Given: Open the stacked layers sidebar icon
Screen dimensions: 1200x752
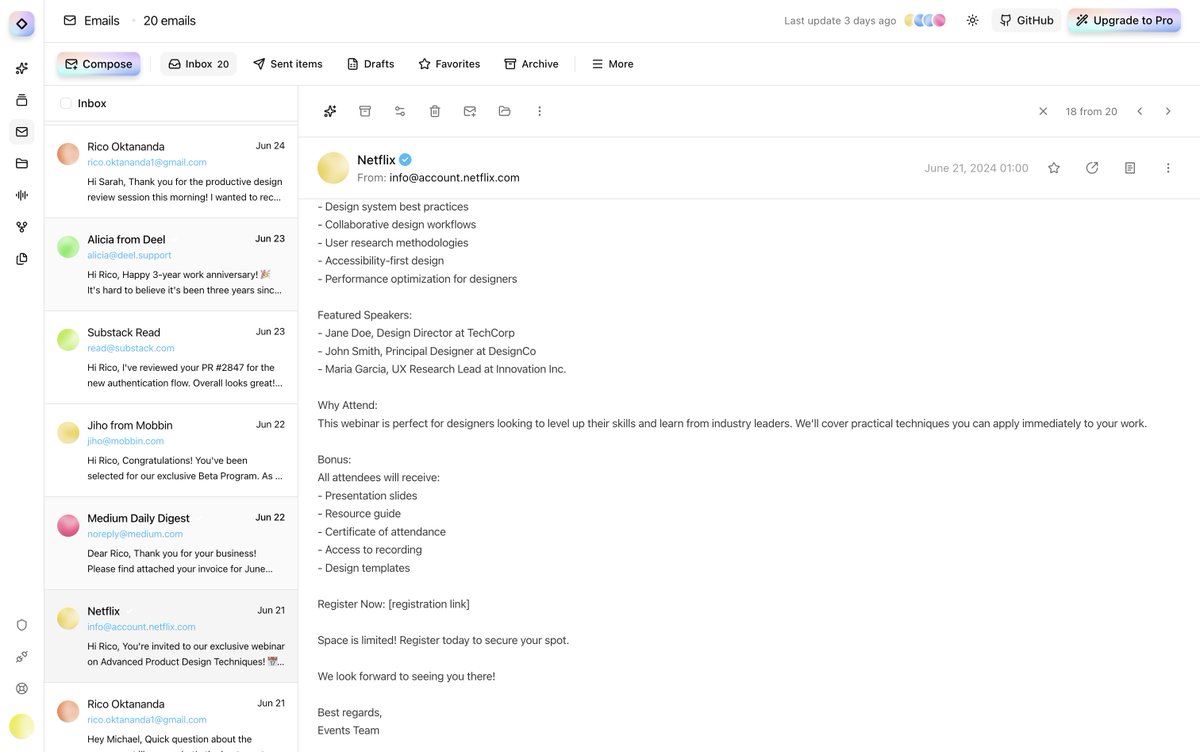Looking at the screenshot, I should [x=22, y=100].
